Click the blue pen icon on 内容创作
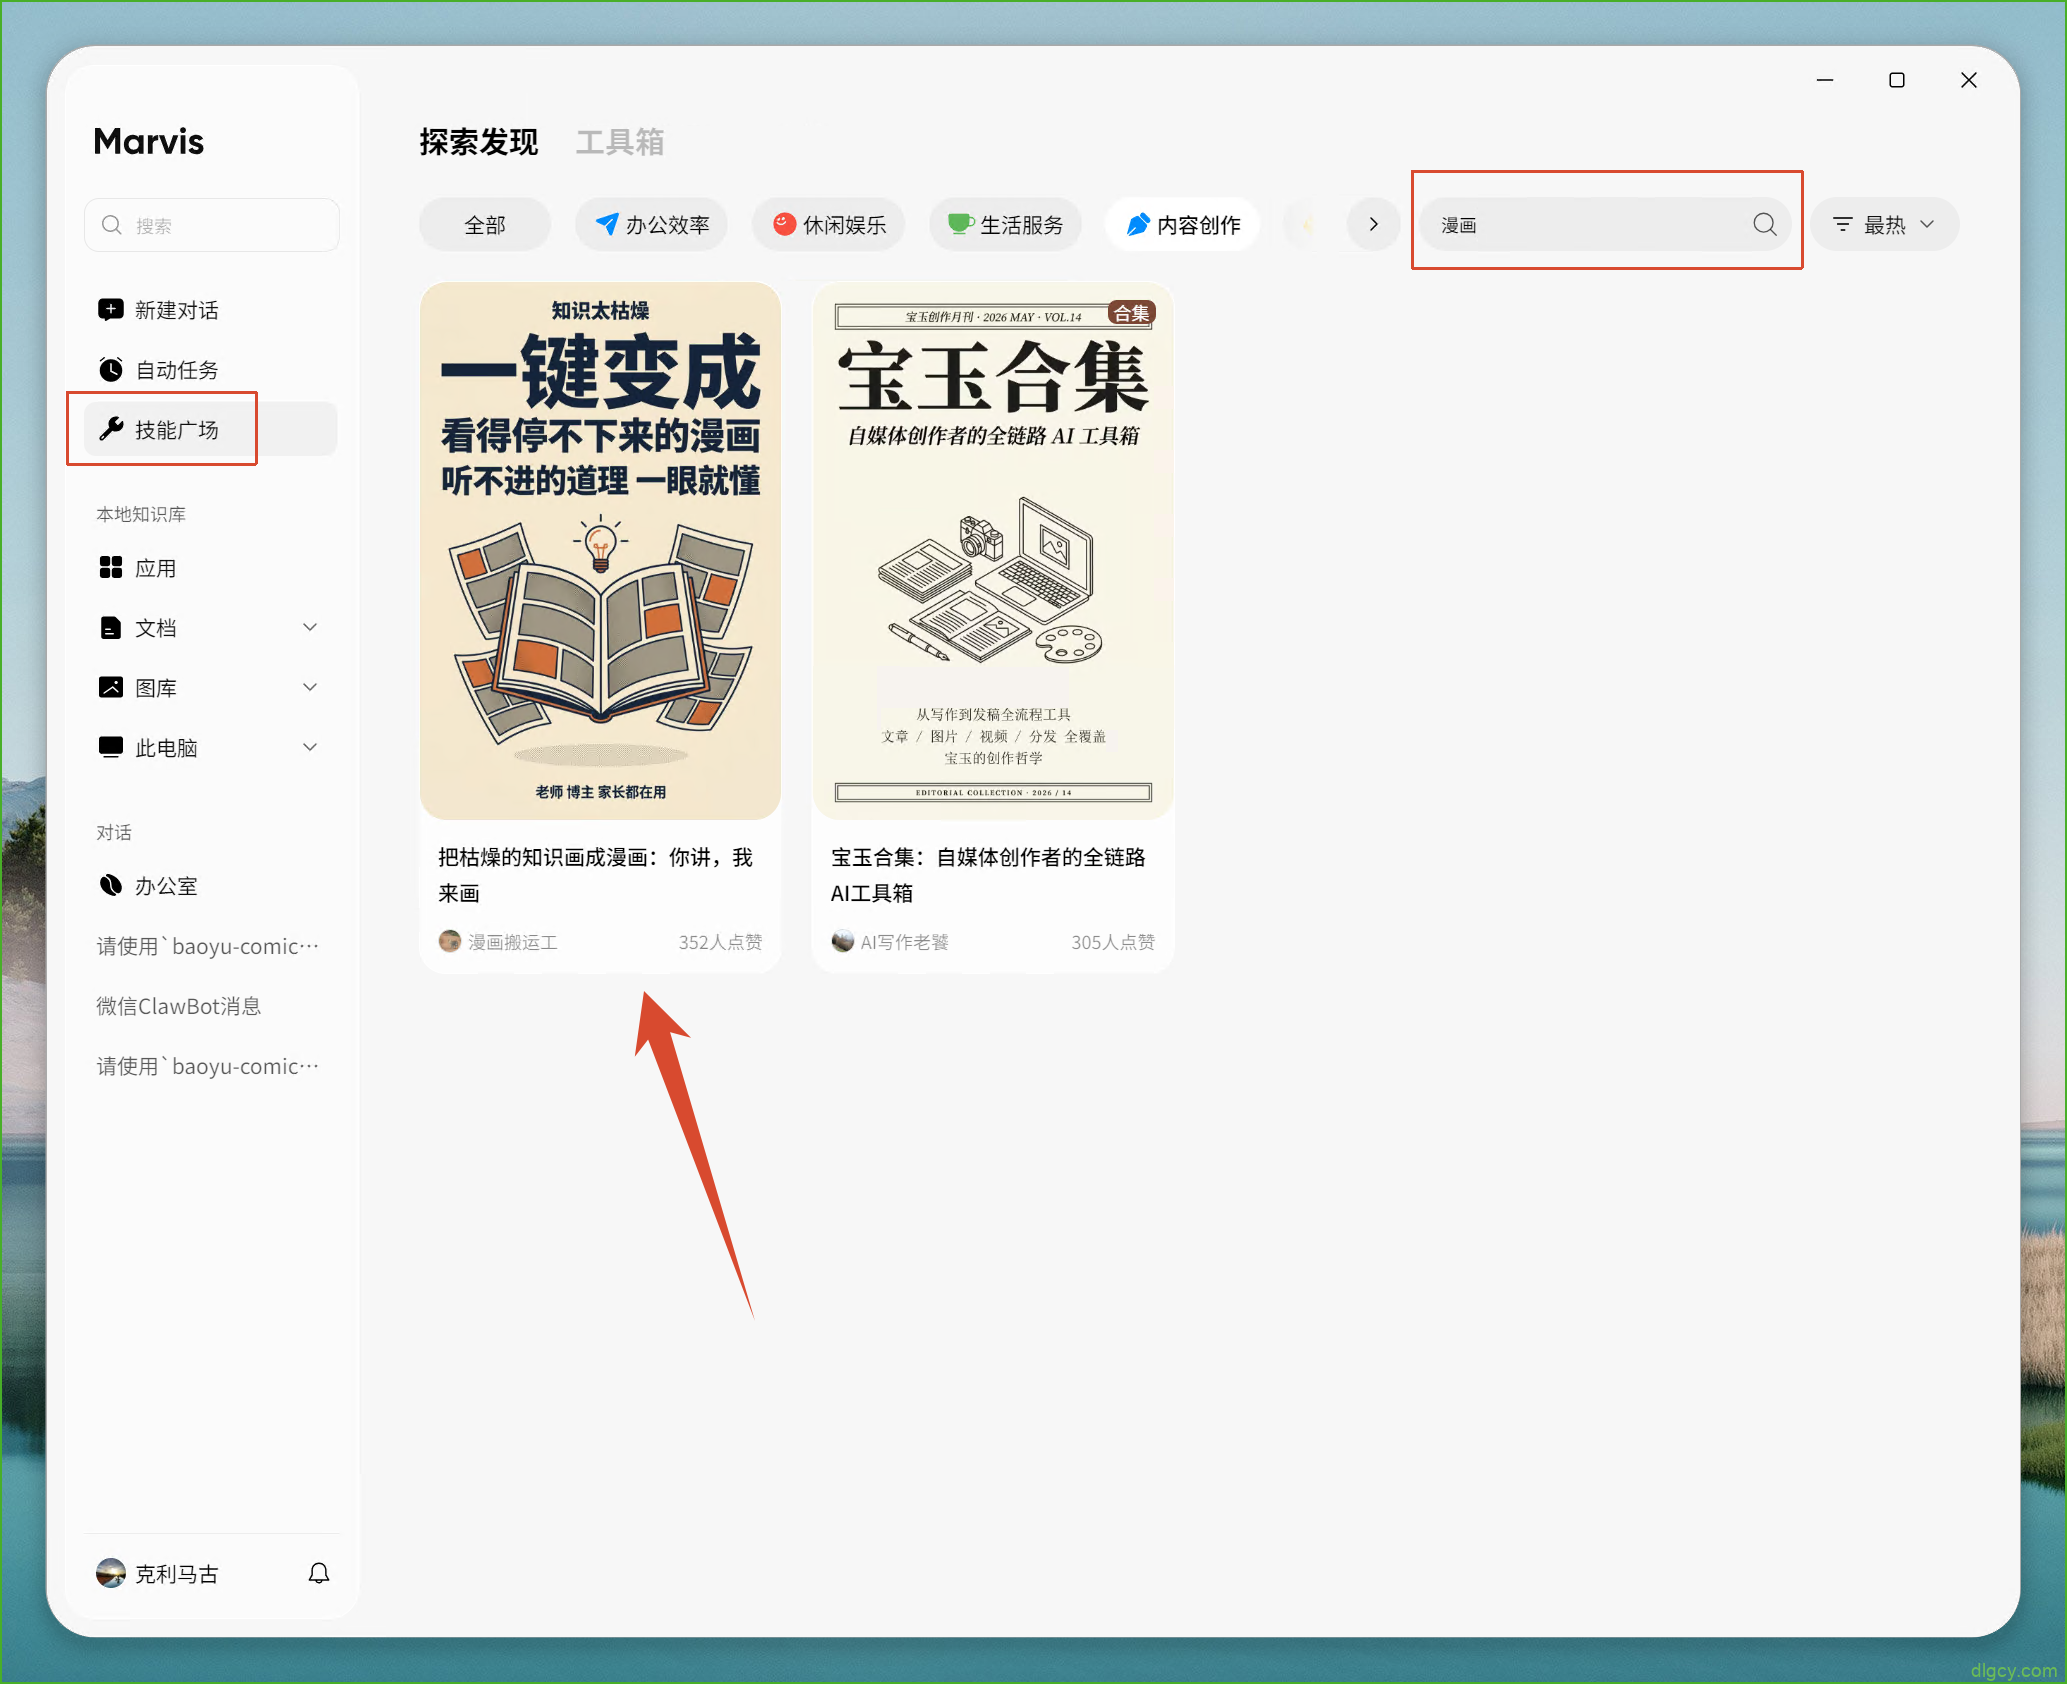 [x=1138, y=224]
